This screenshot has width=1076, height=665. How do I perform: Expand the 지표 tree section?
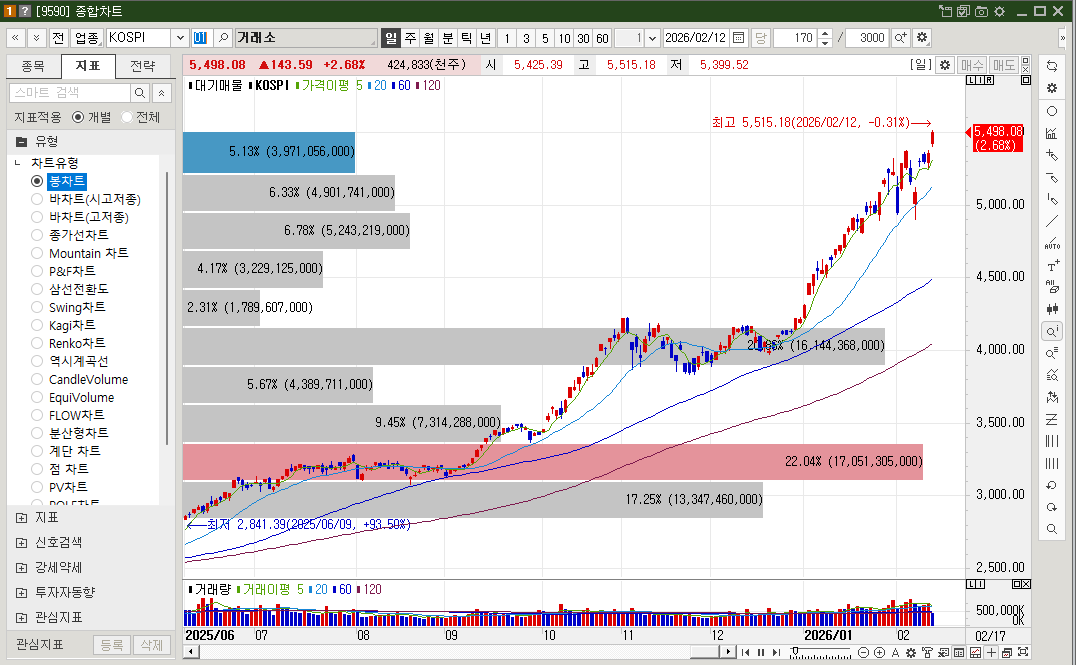(21, 518)
